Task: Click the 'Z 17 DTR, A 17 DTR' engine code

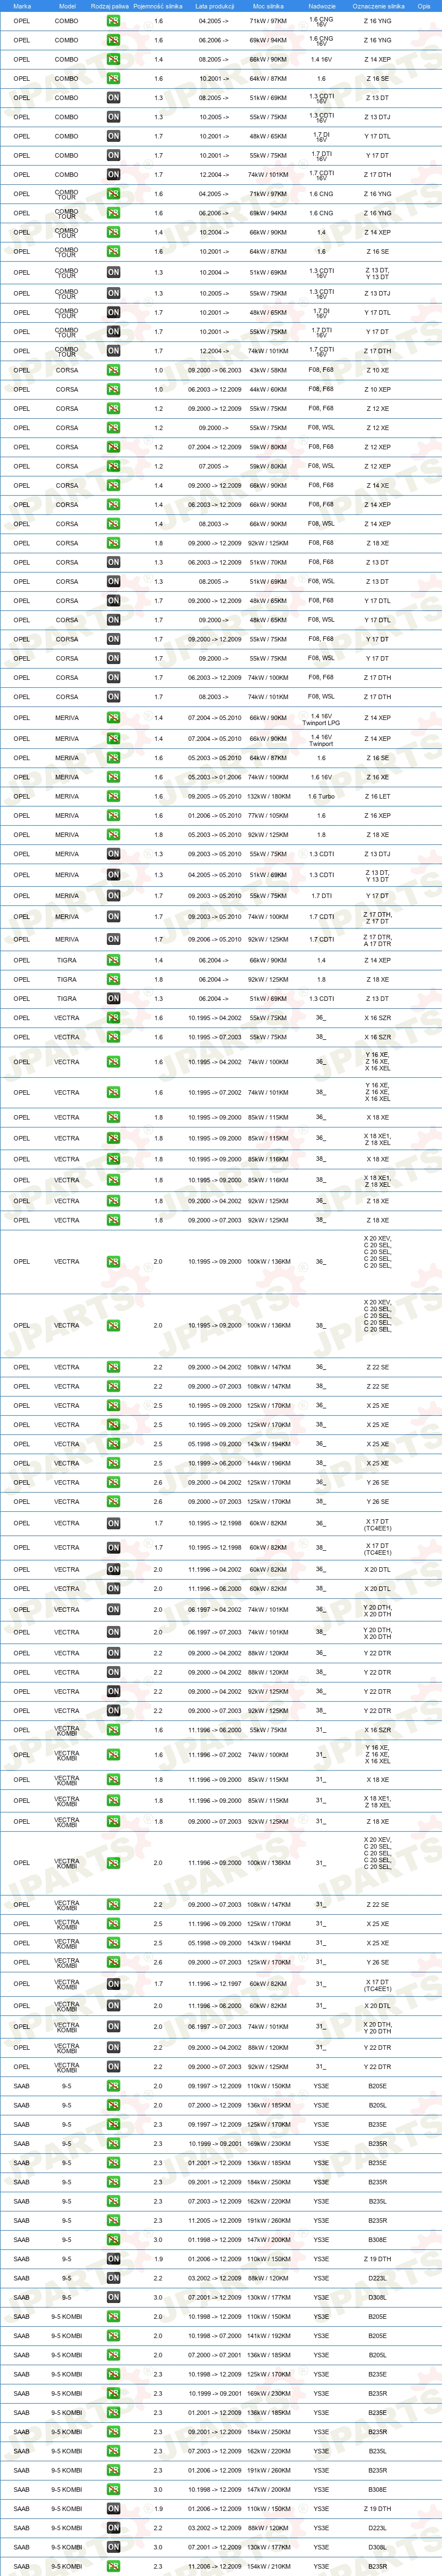Action: [378, 940]
